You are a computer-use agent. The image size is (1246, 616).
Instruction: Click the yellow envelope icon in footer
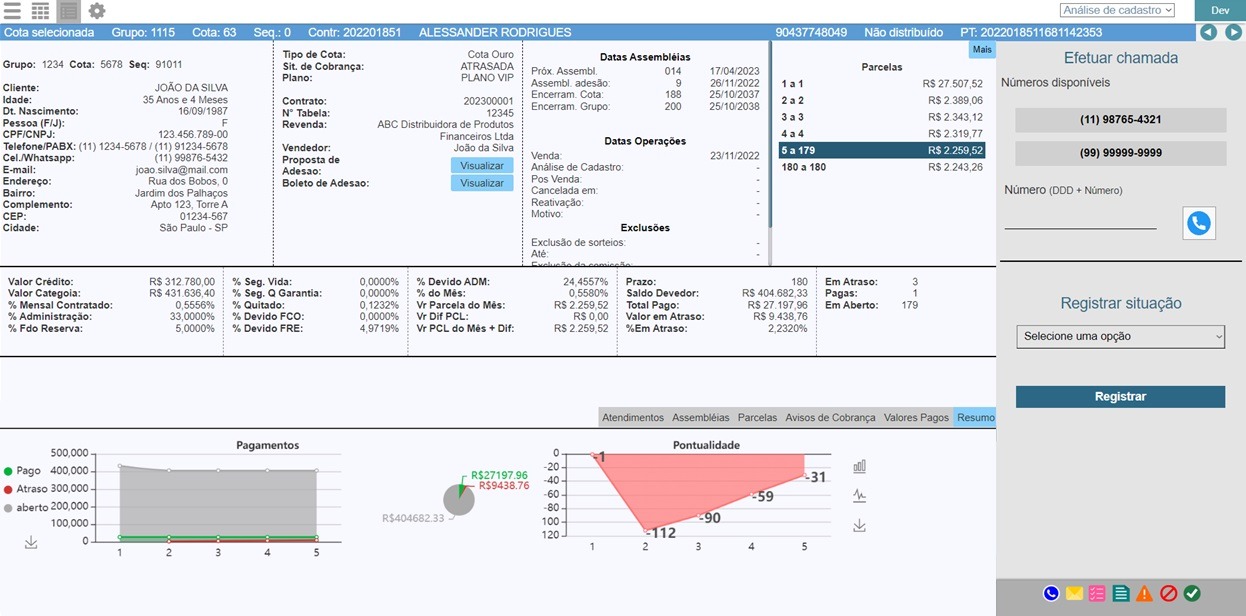point(1074,594)
